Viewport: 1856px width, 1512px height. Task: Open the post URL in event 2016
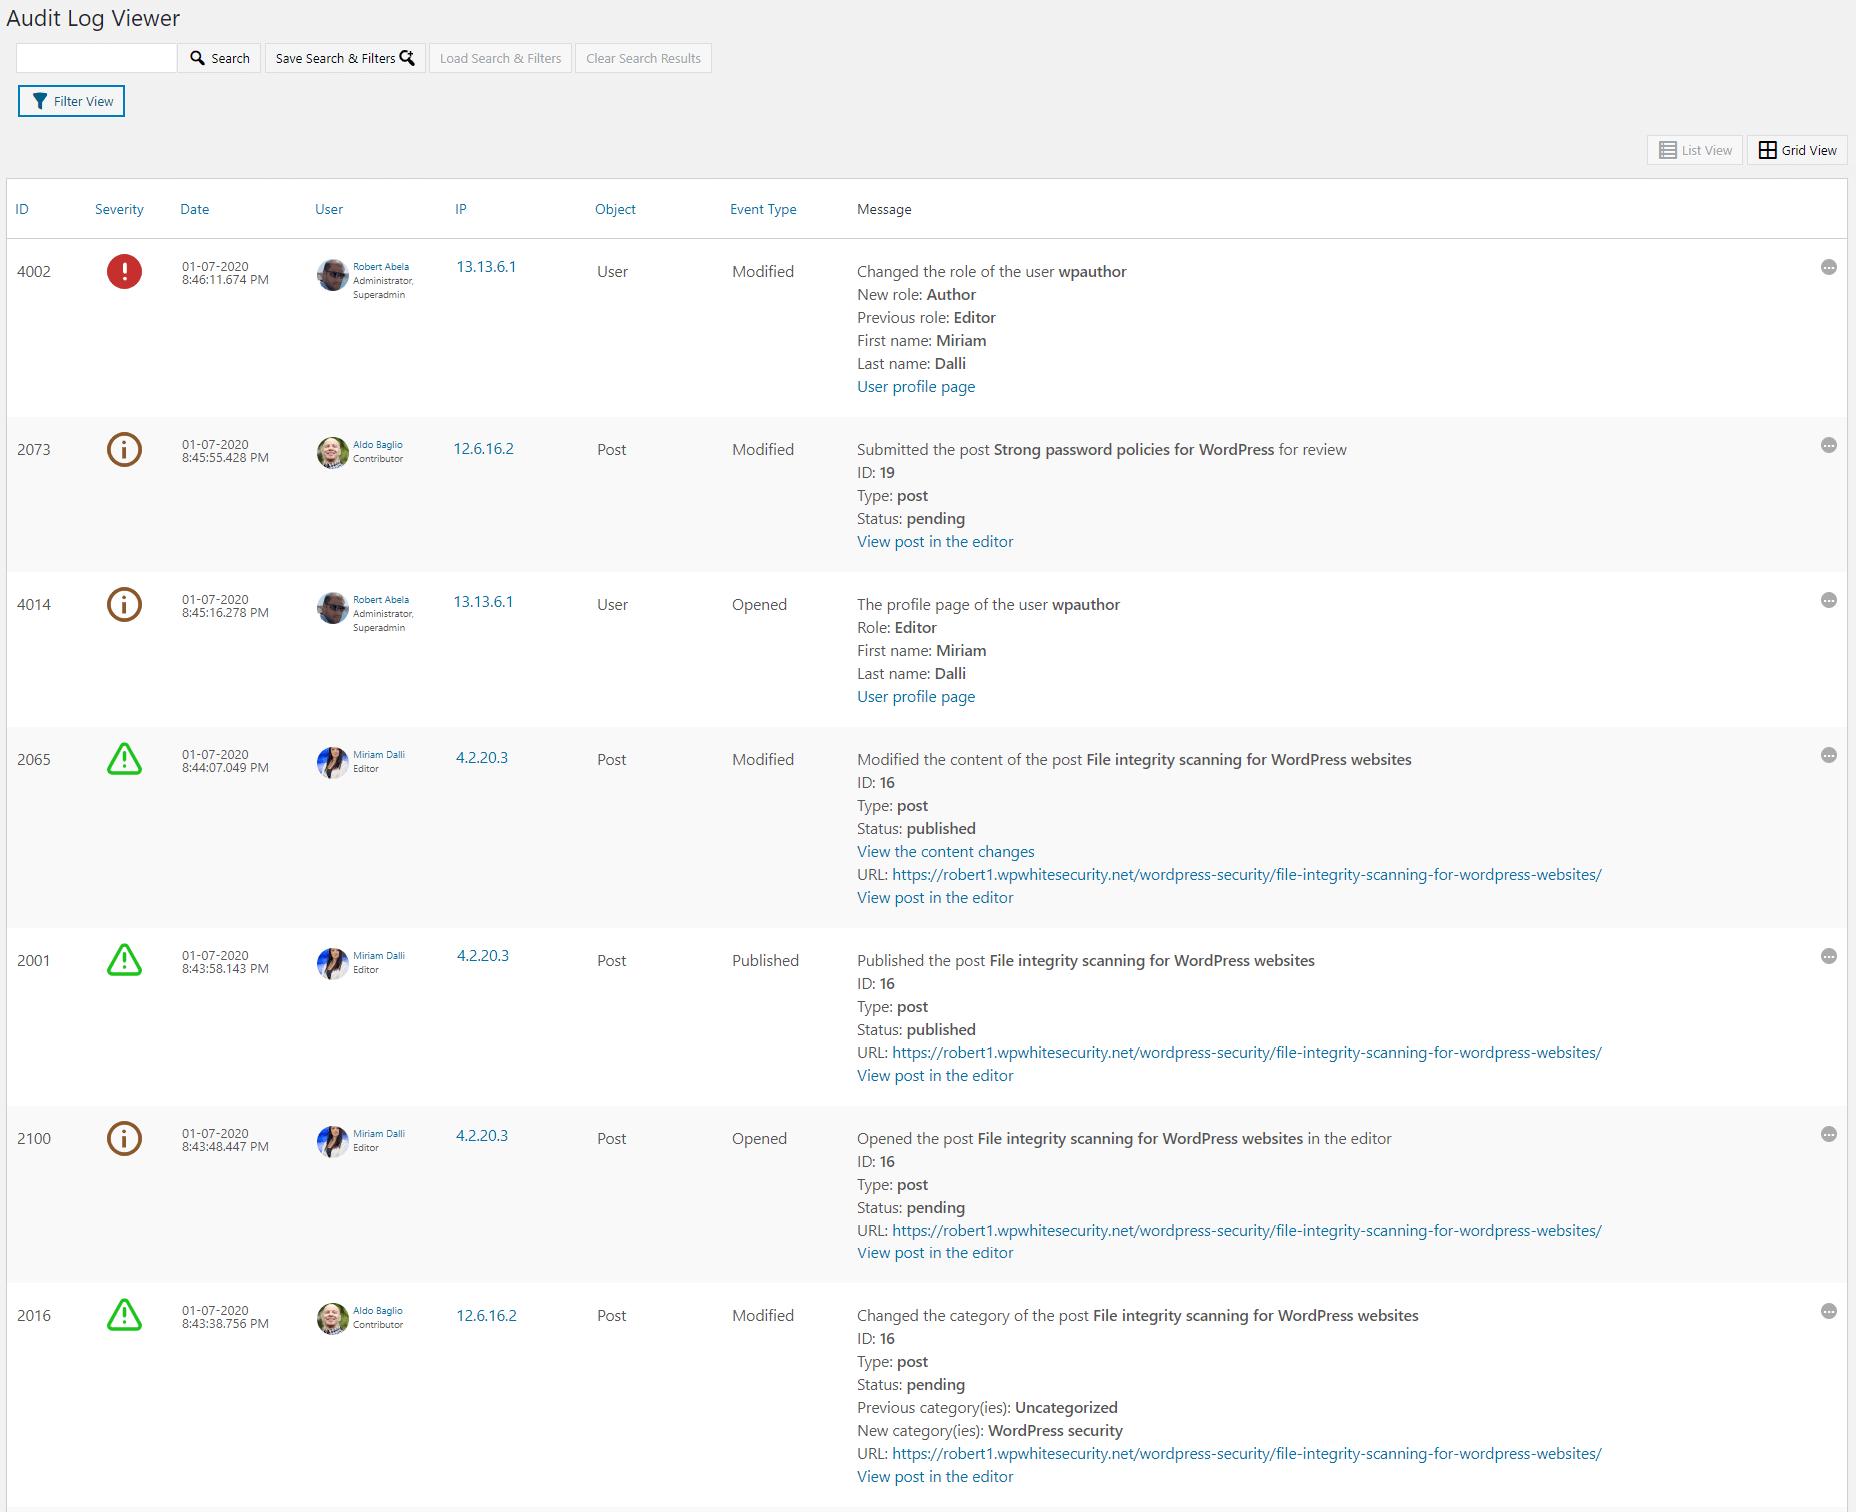tap(1247, 1453)
